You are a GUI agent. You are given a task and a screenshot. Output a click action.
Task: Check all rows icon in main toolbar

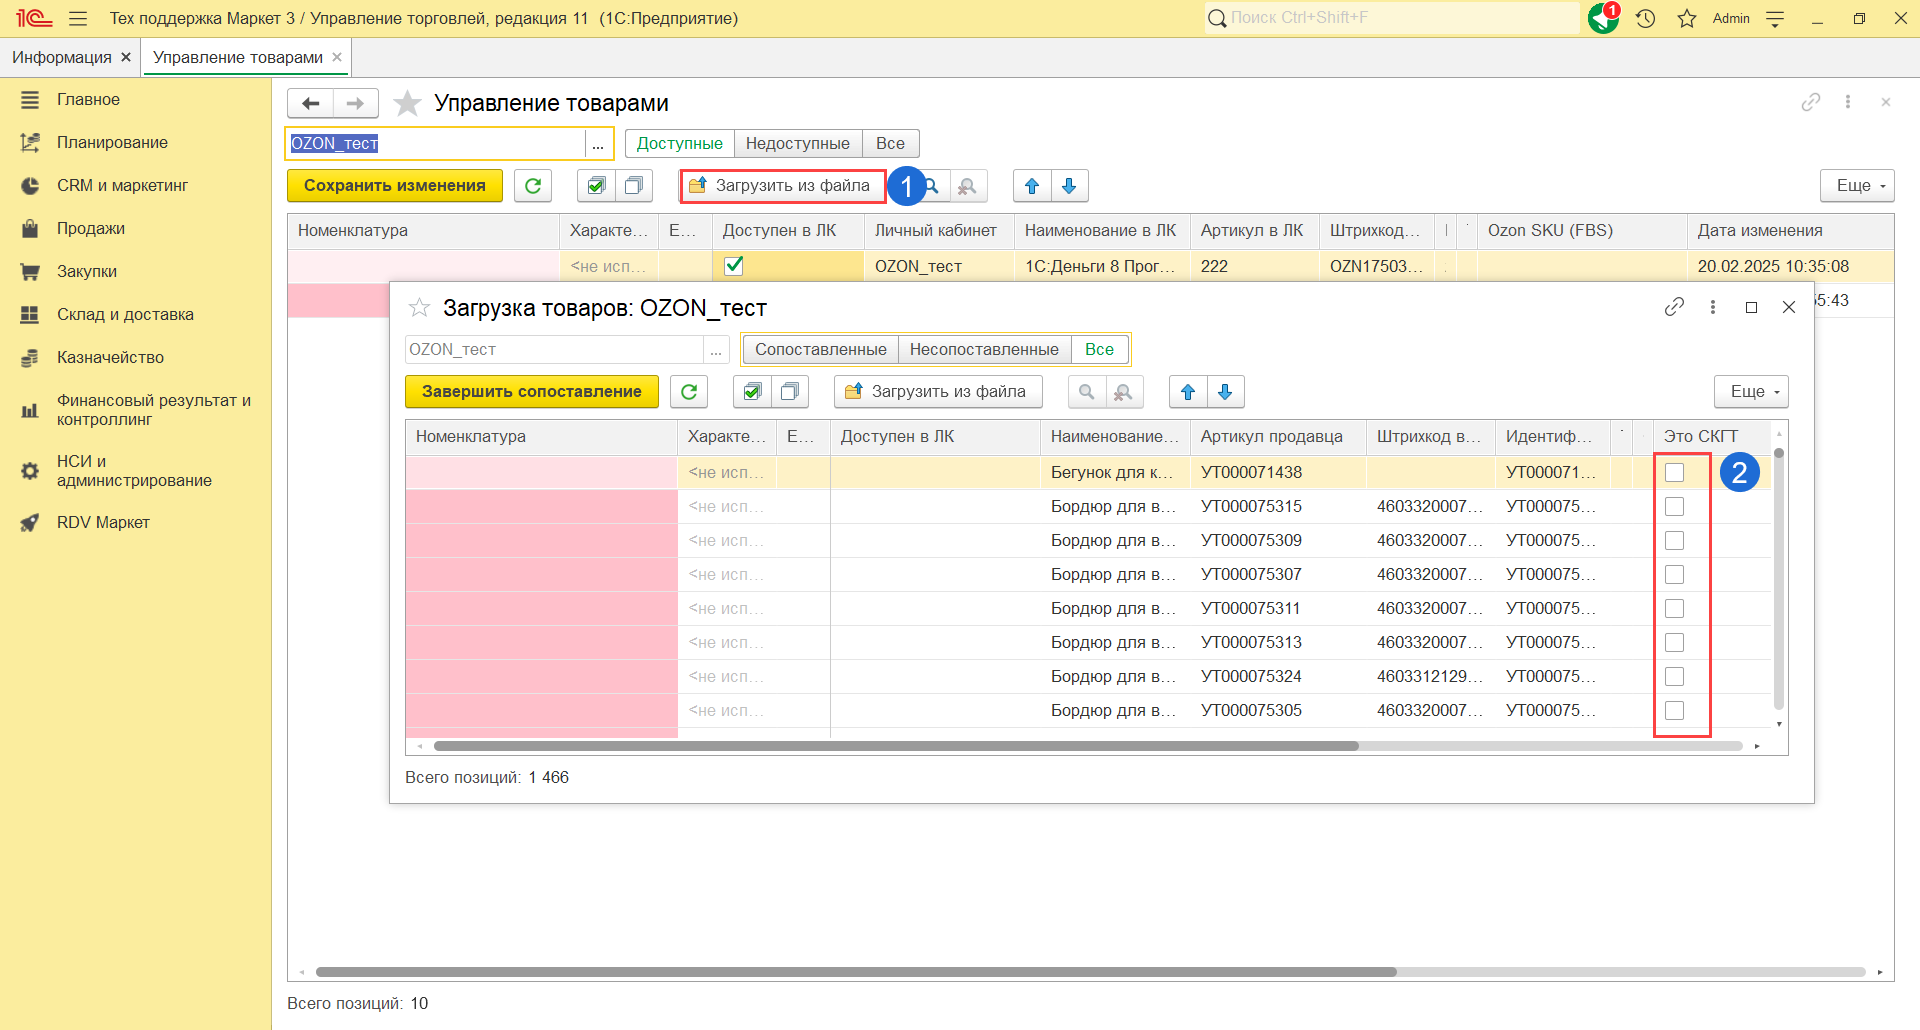(596, 185)
